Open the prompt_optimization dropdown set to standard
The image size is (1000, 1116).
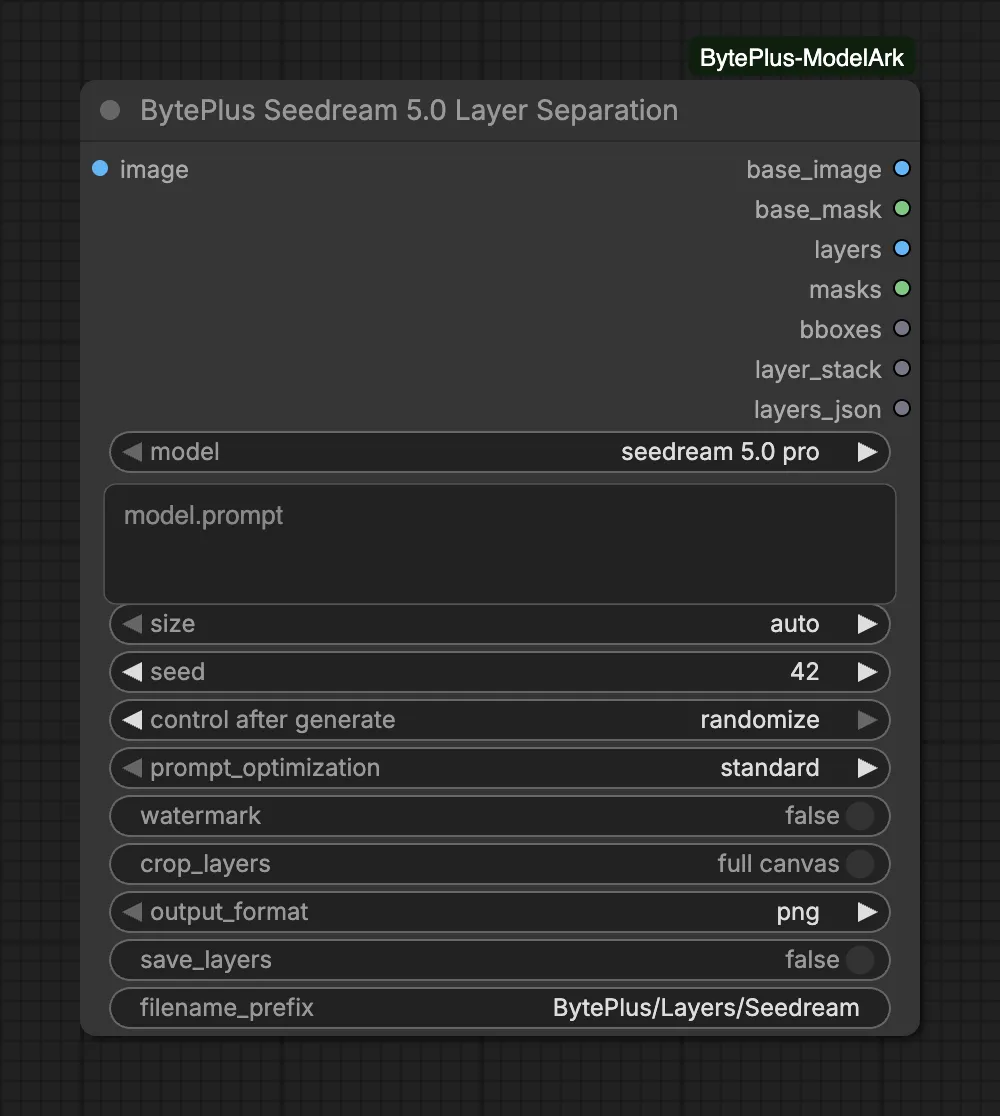tap(500, 768)
